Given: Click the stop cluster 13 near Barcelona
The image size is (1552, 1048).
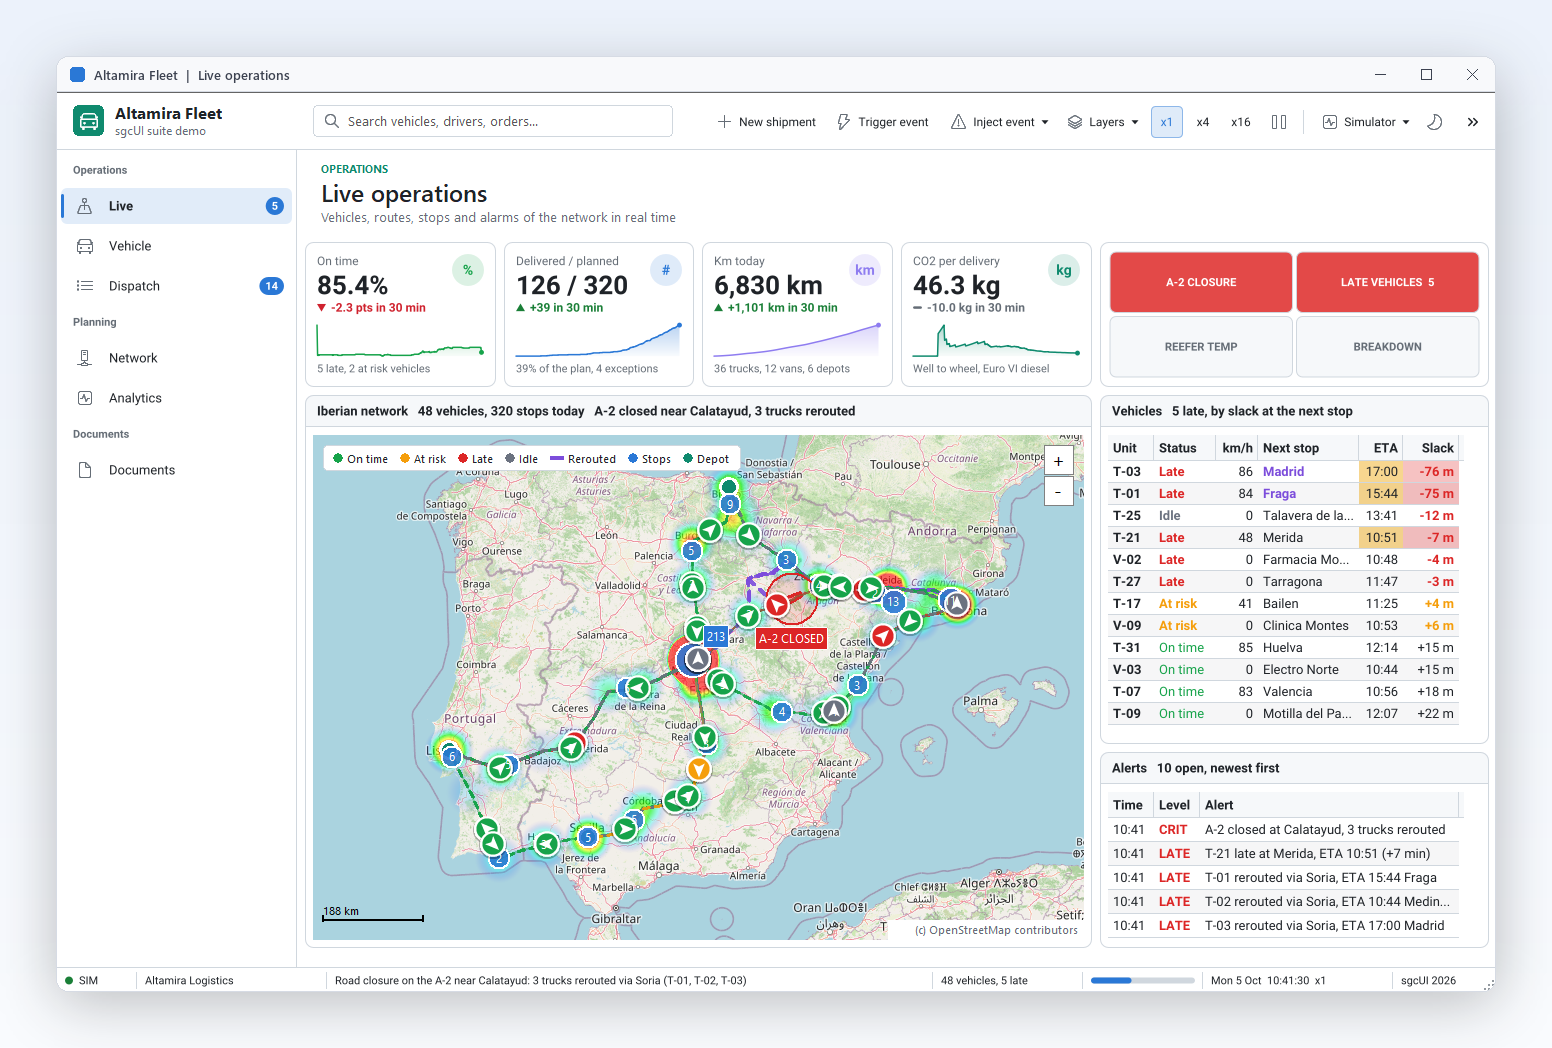Looking at the screenshot, I should coord(893,602).
